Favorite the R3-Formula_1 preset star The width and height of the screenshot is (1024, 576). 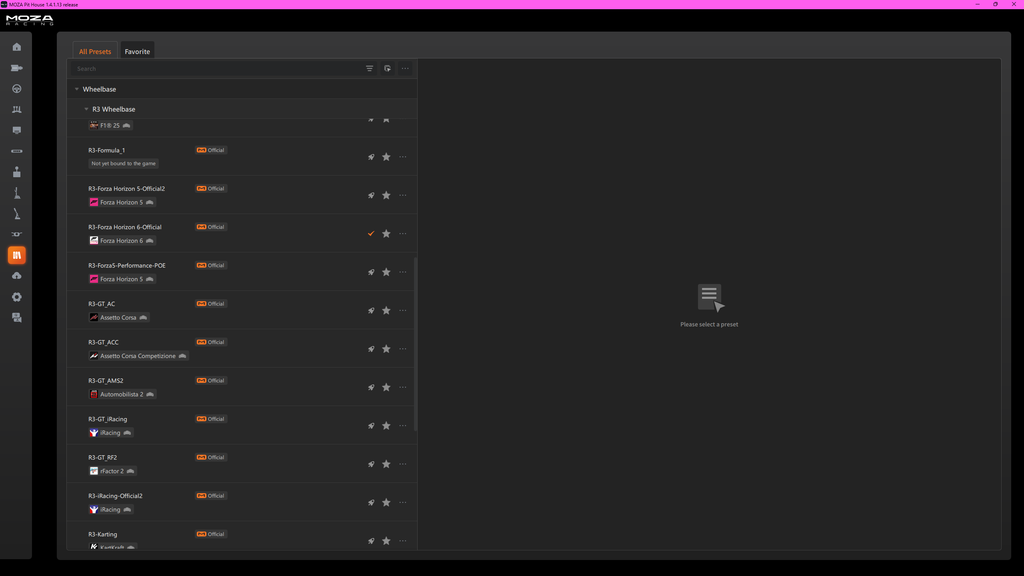pos(386,157)
